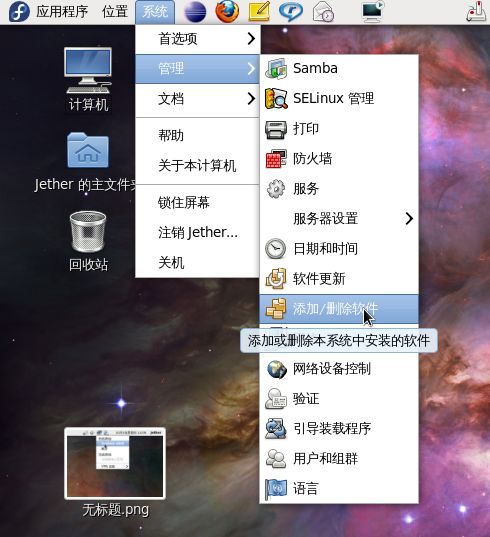
Task: Click the Samba text label
Action: (315, 68)
